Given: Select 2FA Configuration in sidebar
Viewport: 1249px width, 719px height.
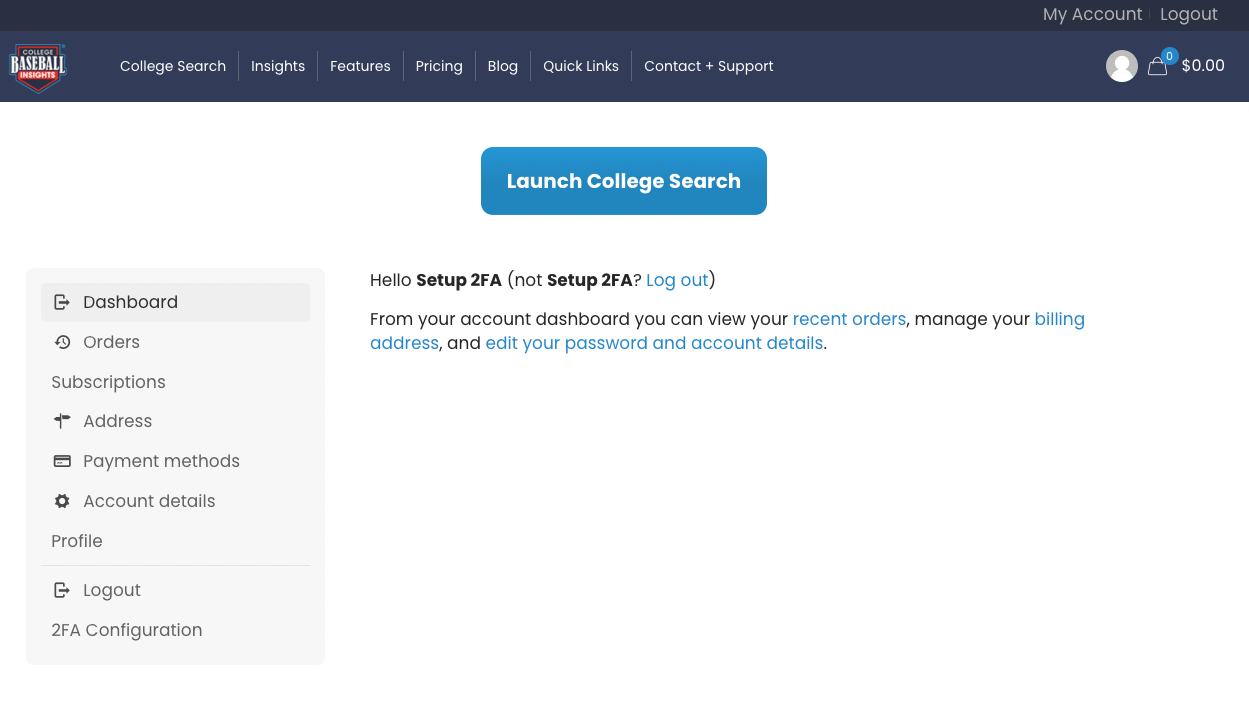Looking at the screenshot, I should point(127,630).
